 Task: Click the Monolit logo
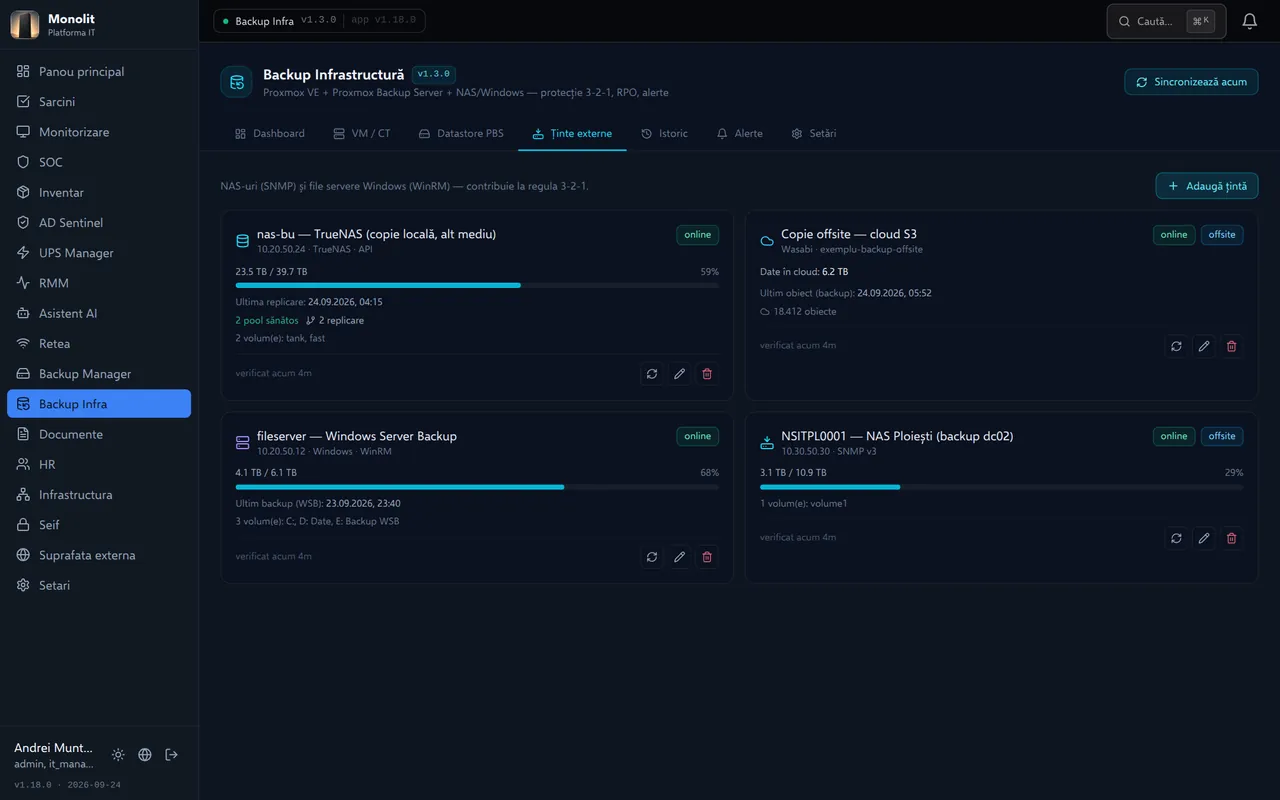tap(25, 25)
